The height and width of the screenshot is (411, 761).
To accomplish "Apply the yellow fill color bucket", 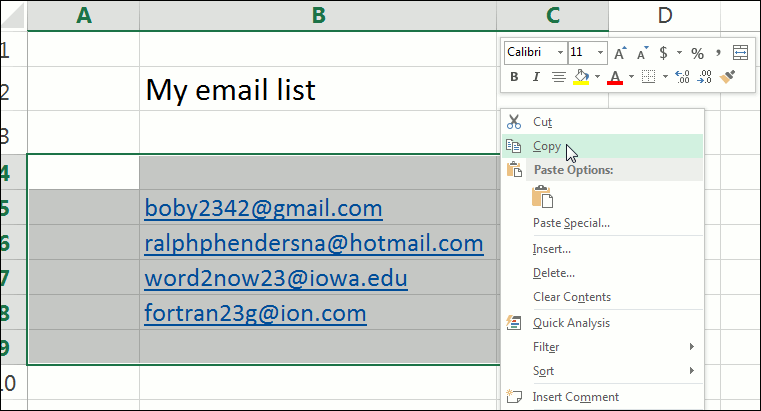I will (581, 77).
